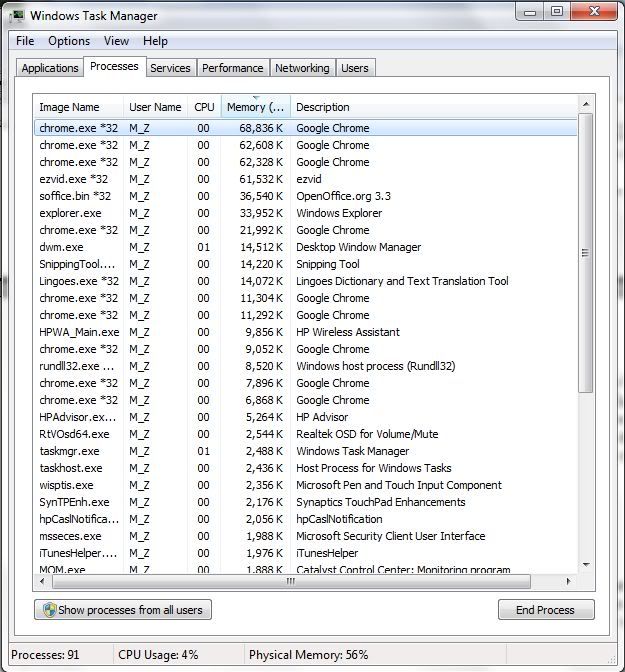Sort by User Name column header
This screenshot has width=625, height=672.
coord(155,107)
